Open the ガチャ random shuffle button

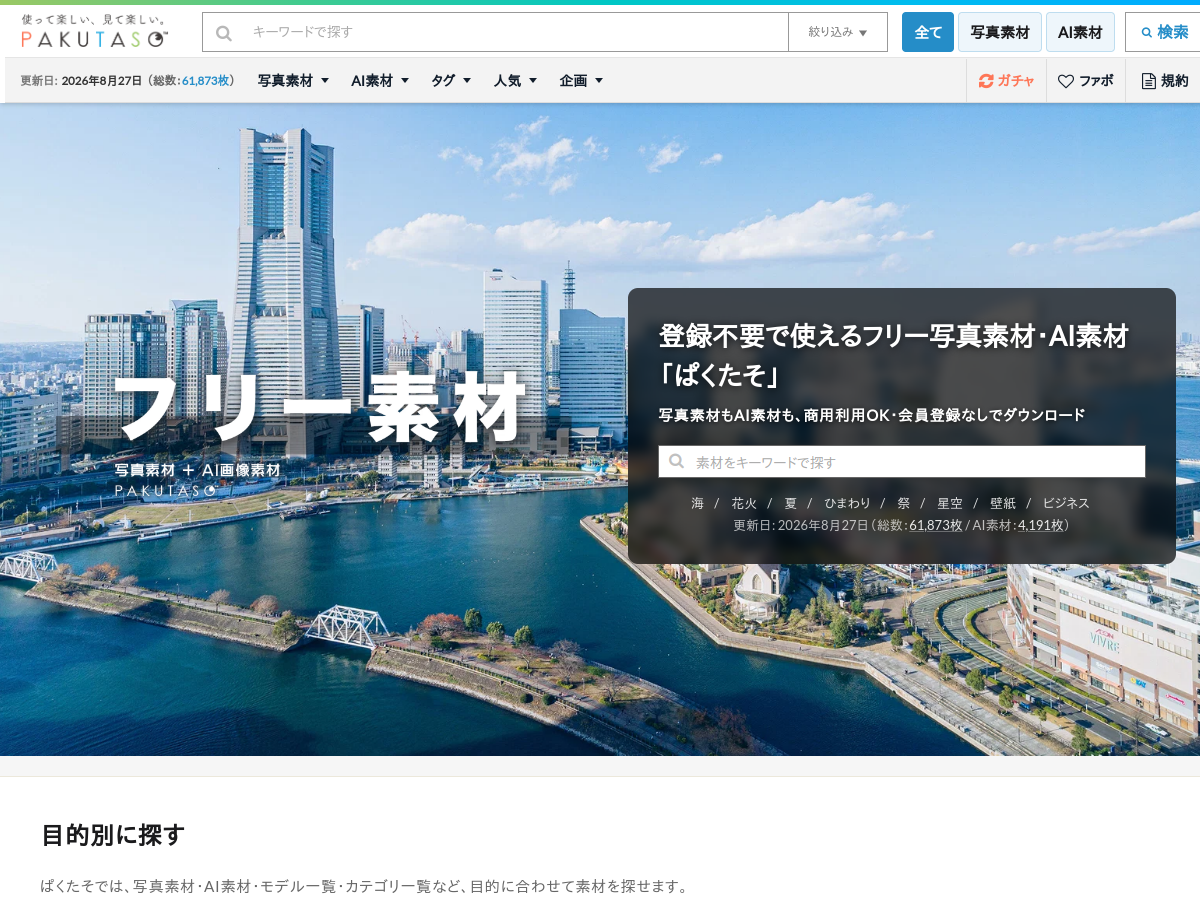pyautogui.click(x=1006, y=81)
